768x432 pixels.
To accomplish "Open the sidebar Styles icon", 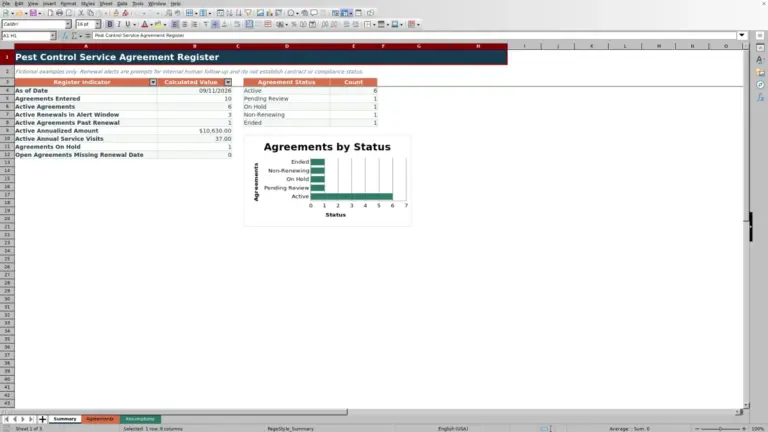I will click(x=760, y=60).
